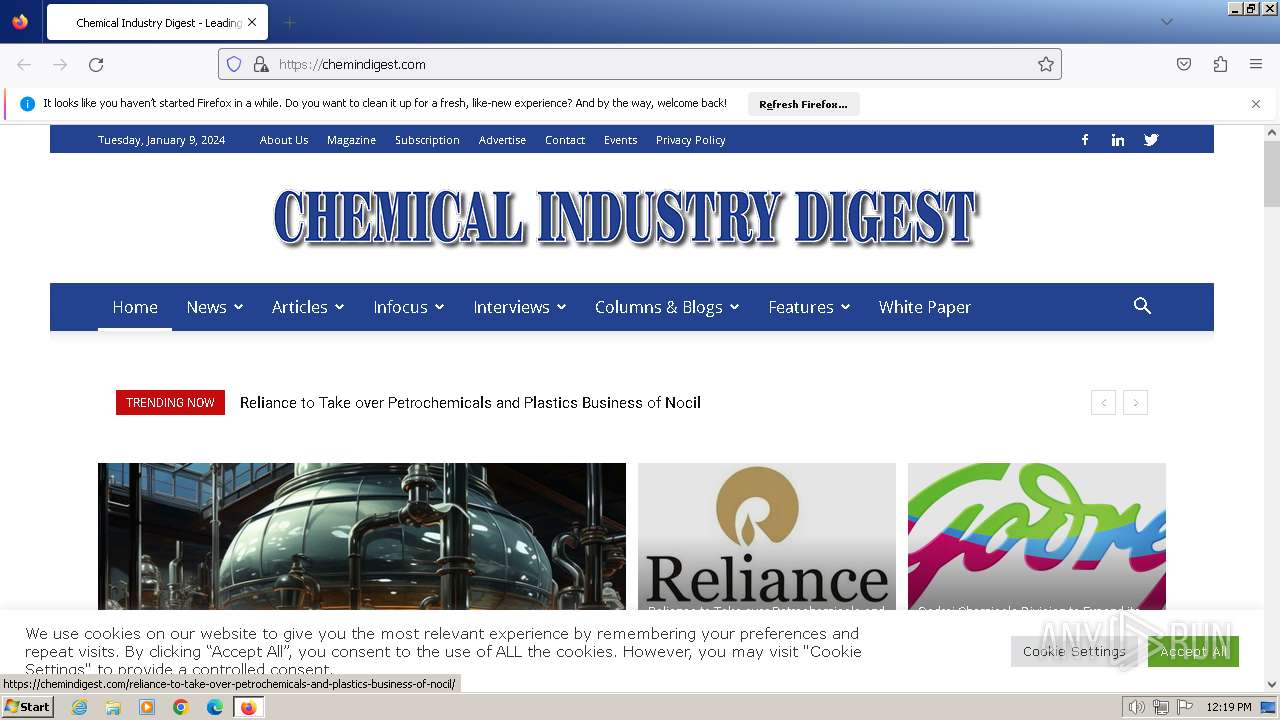The image size is (1280, 720).
Task: Open the media player taskbar icon
Action: 147,707
